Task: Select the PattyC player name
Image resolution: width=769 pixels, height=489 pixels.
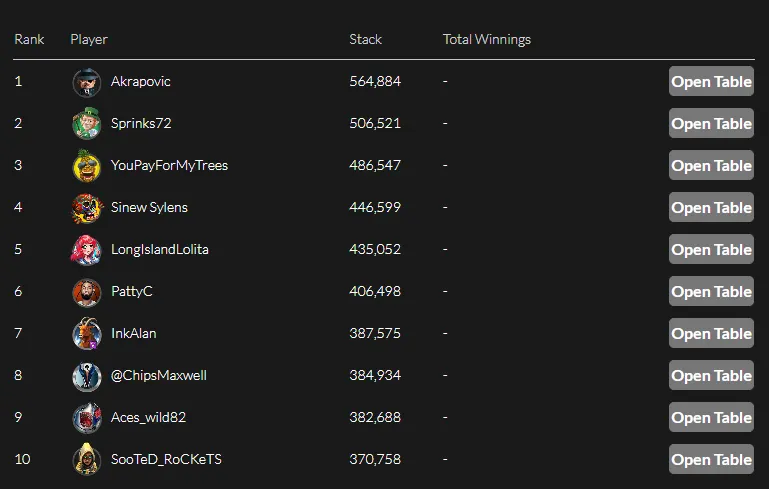Action: [x=132, y=292]
